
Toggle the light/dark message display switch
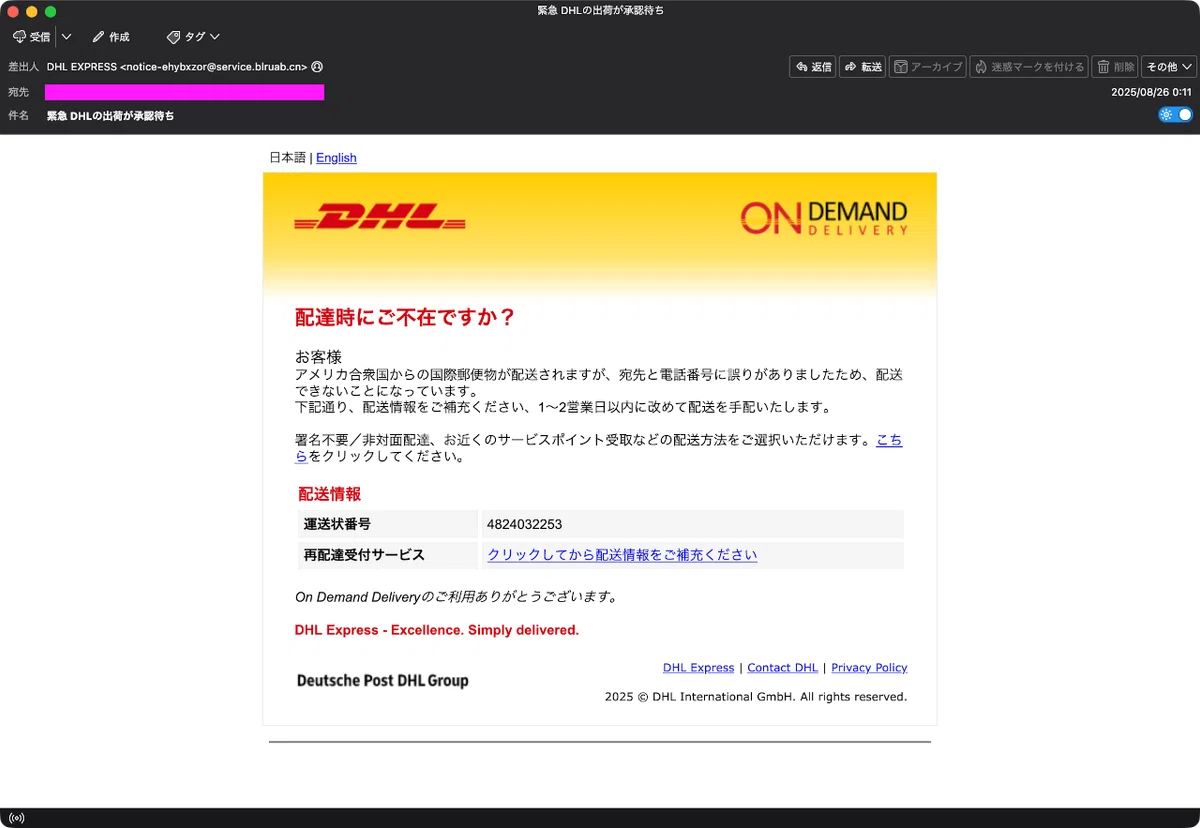(1176, 115)
